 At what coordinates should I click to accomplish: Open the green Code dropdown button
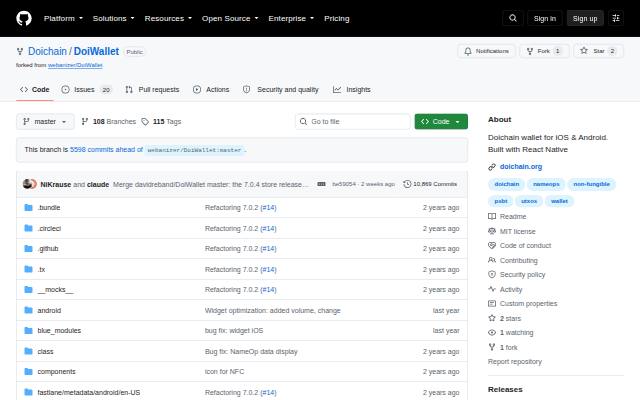coord(441,122)
